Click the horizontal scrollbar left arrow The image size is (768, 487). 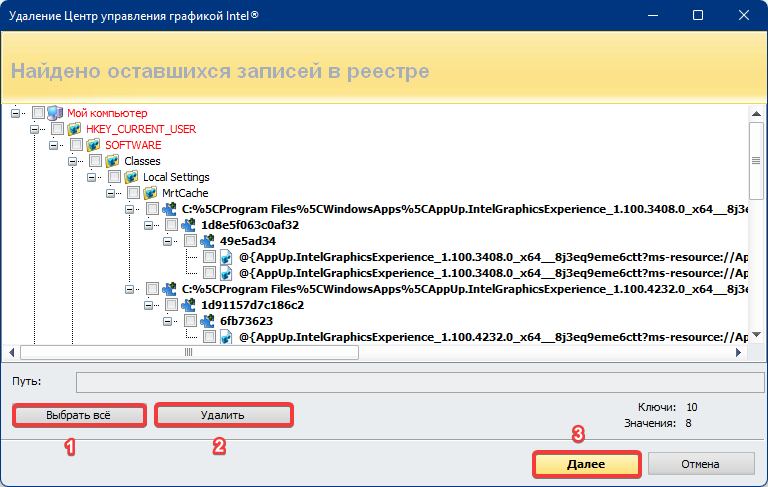point(11,352)
